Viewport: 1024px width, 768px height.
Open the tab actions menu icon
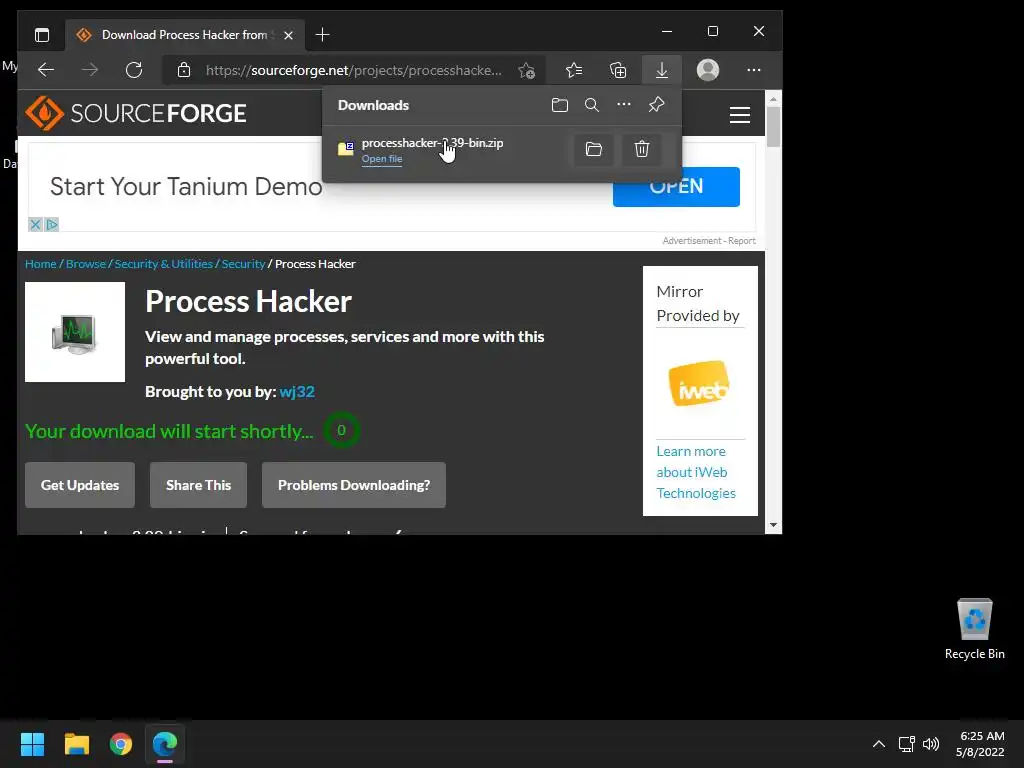coord(42,35)
